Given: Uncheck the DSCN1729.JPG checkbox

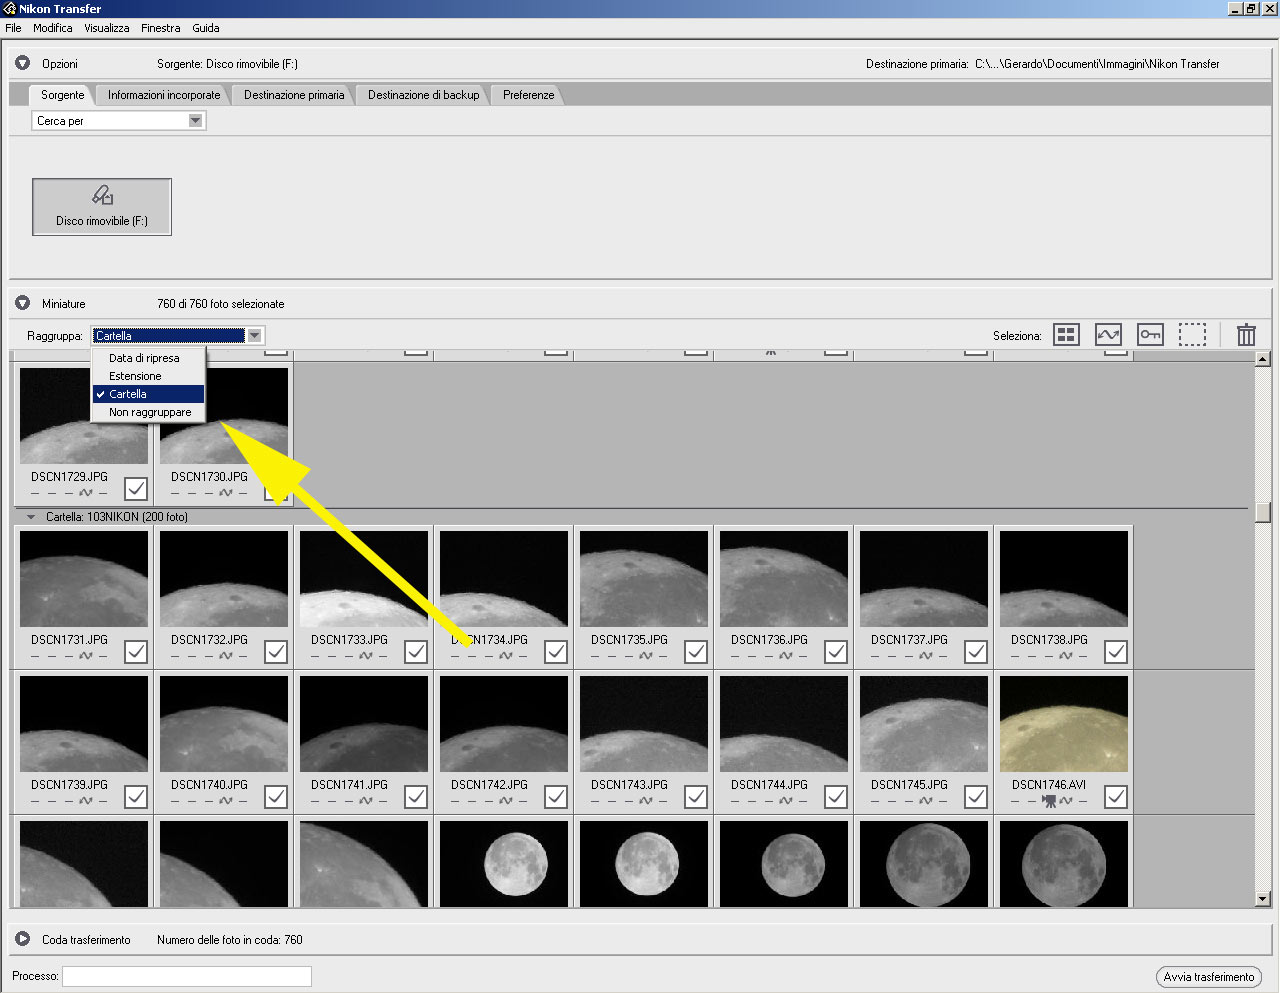Looking at the screenshot, I should pos(136,489).
